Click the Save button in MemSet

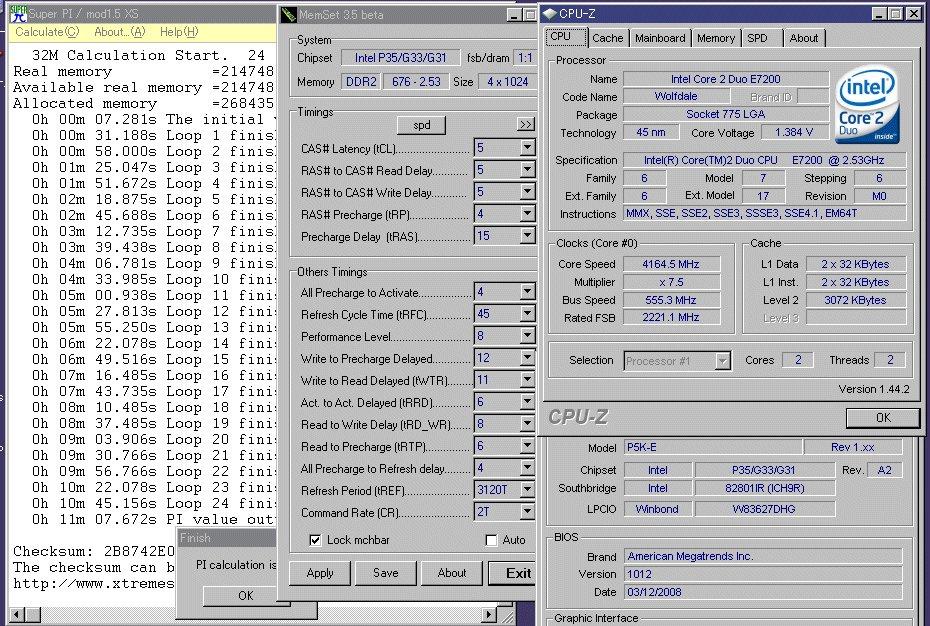(386, 573)
